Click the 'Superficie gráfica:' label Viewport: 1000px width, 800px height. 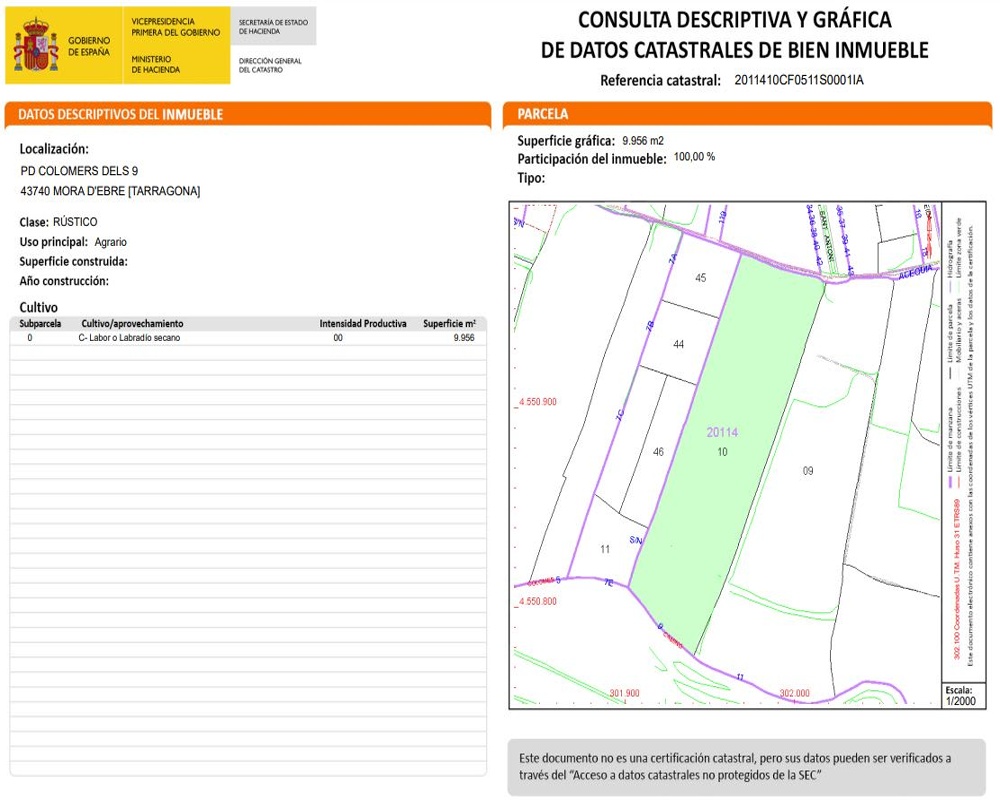coord(566,141)
